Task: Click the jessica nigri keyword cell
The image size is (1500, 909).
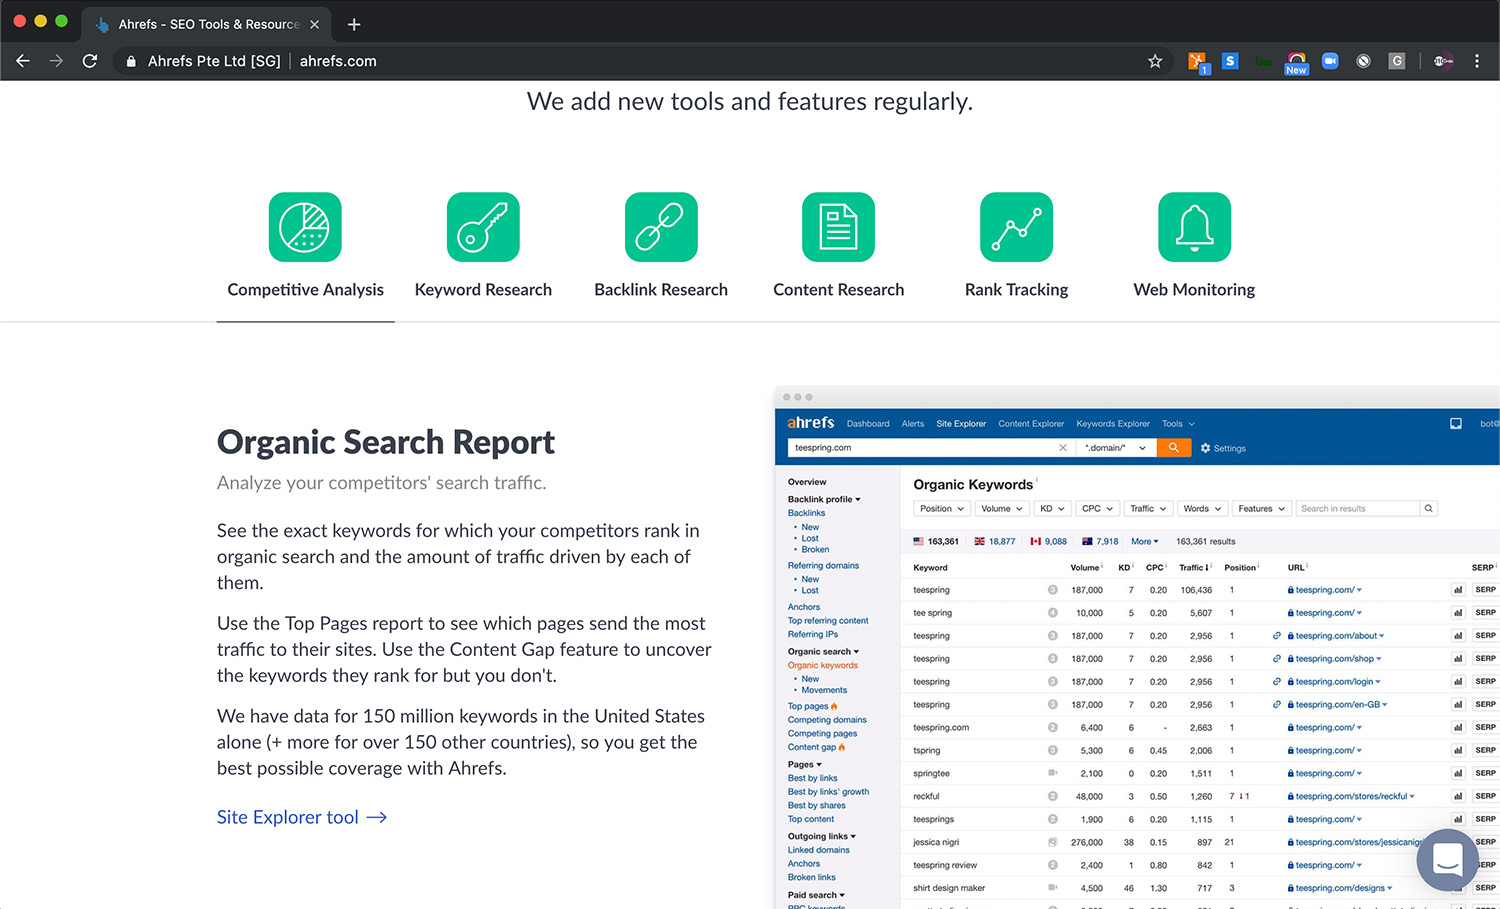Action: [x=936, y=842]
